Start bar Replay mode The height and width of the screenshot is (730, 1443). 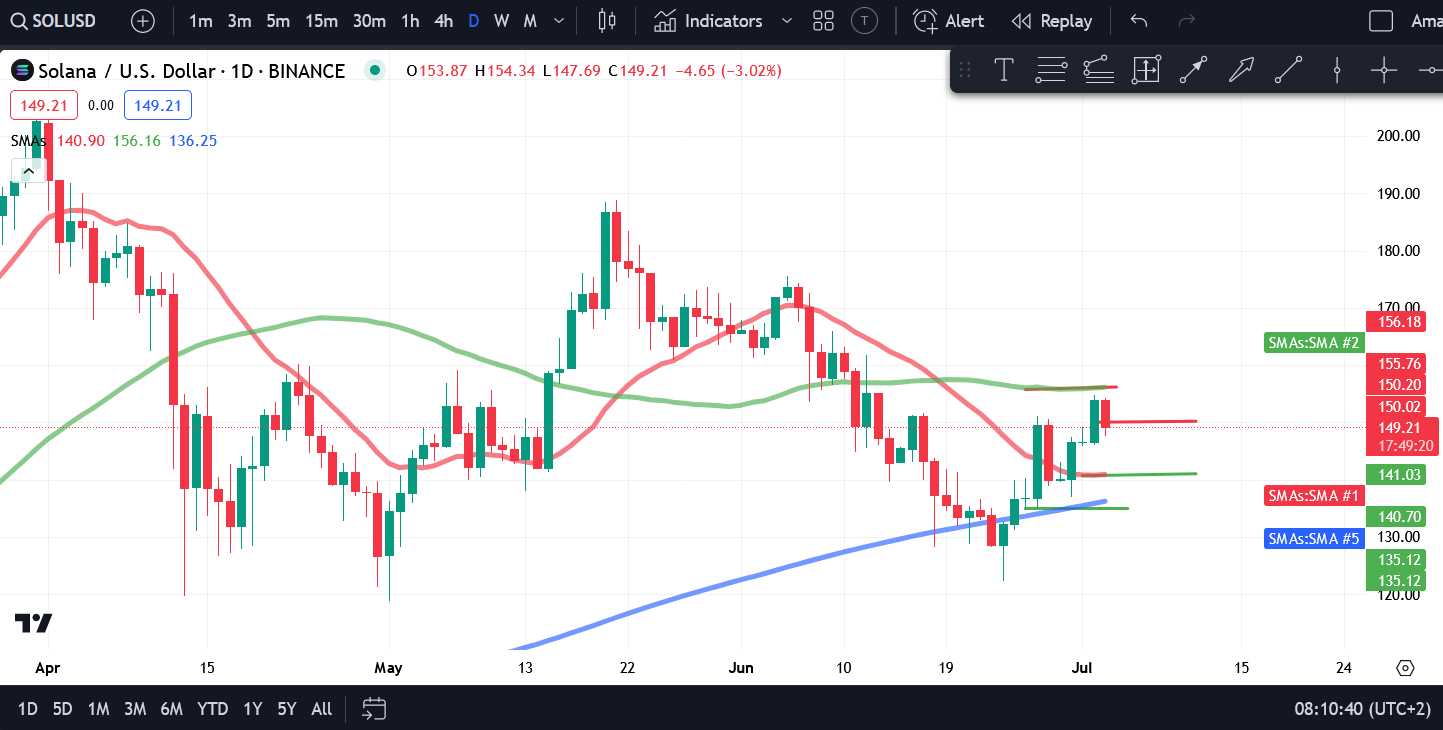(x=1051, y=21)
